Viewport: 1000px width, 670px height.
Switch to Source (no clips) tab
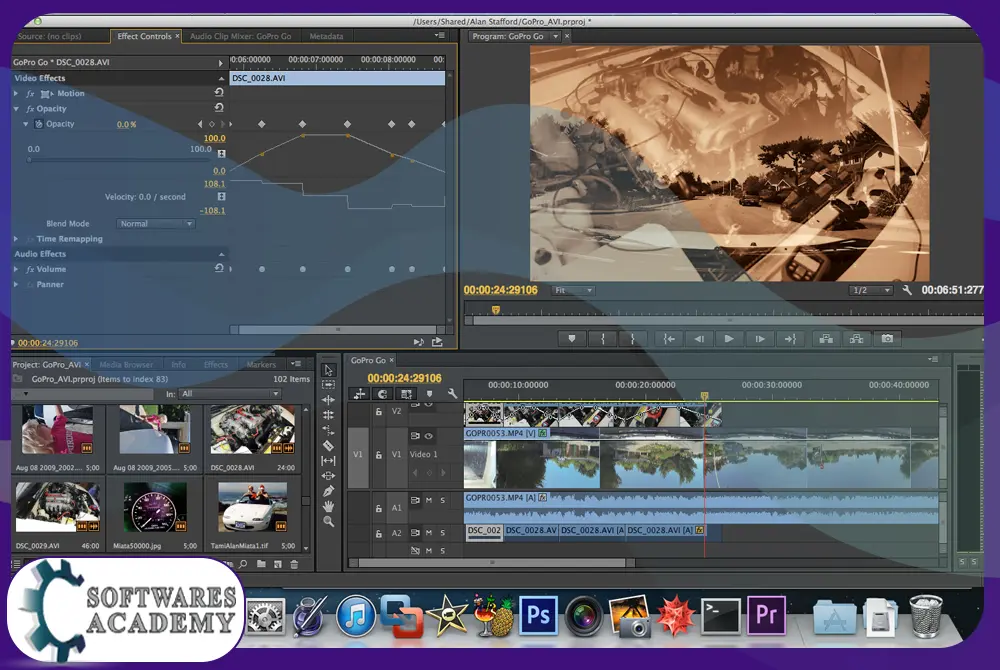tap(50, 36)
